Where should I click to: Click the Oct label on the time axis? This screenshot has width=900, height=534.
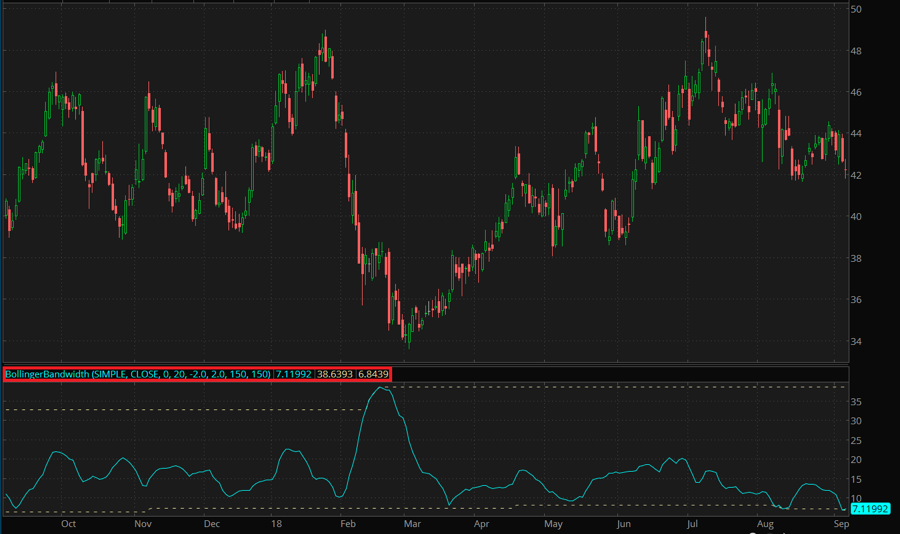pos(68,523)
